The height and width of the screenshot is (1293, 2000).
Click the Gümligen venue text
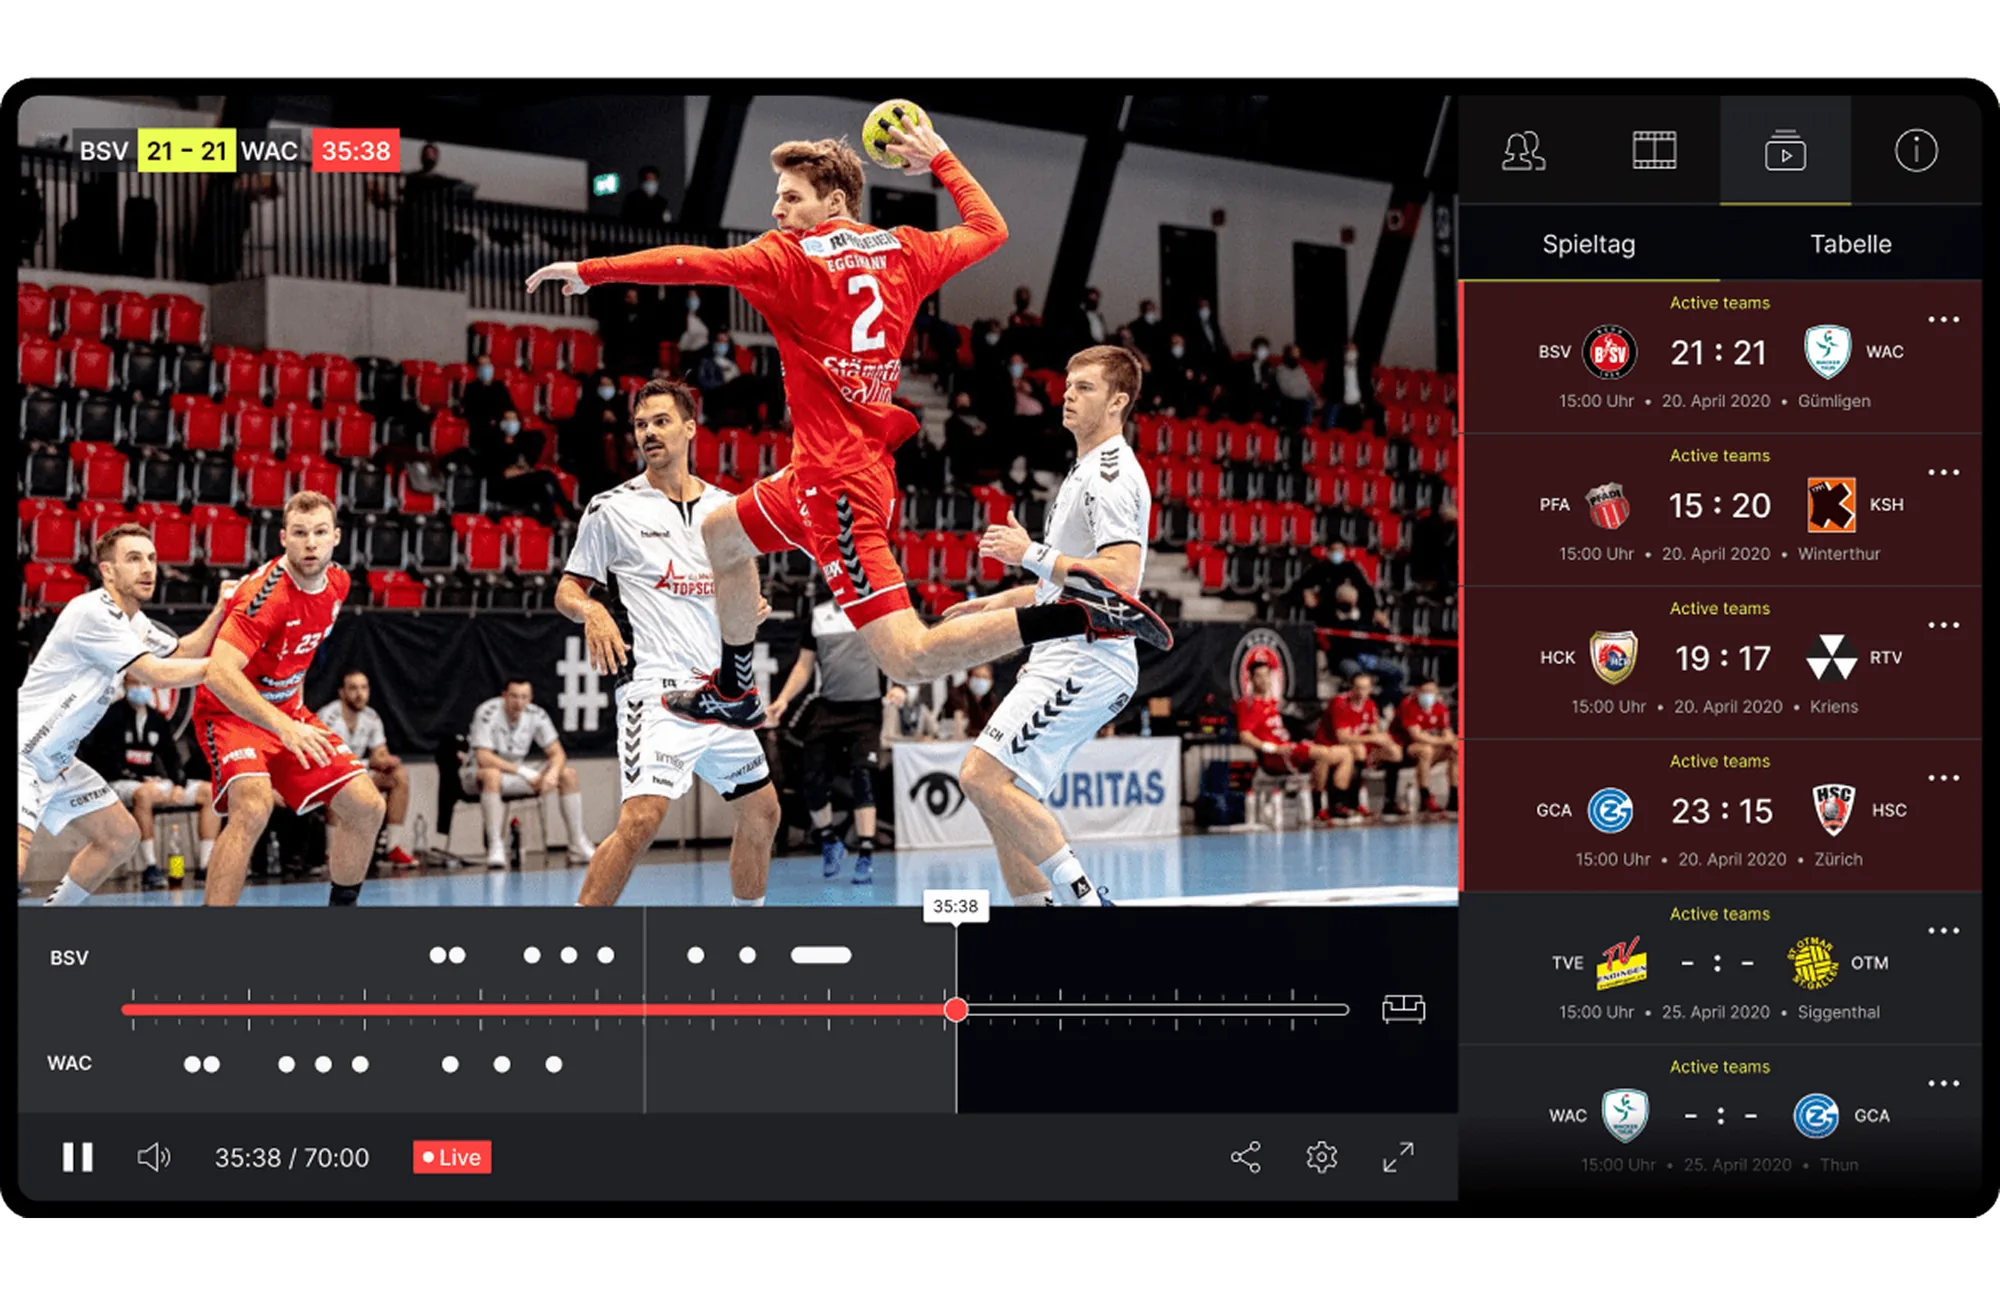(1834, 401)
